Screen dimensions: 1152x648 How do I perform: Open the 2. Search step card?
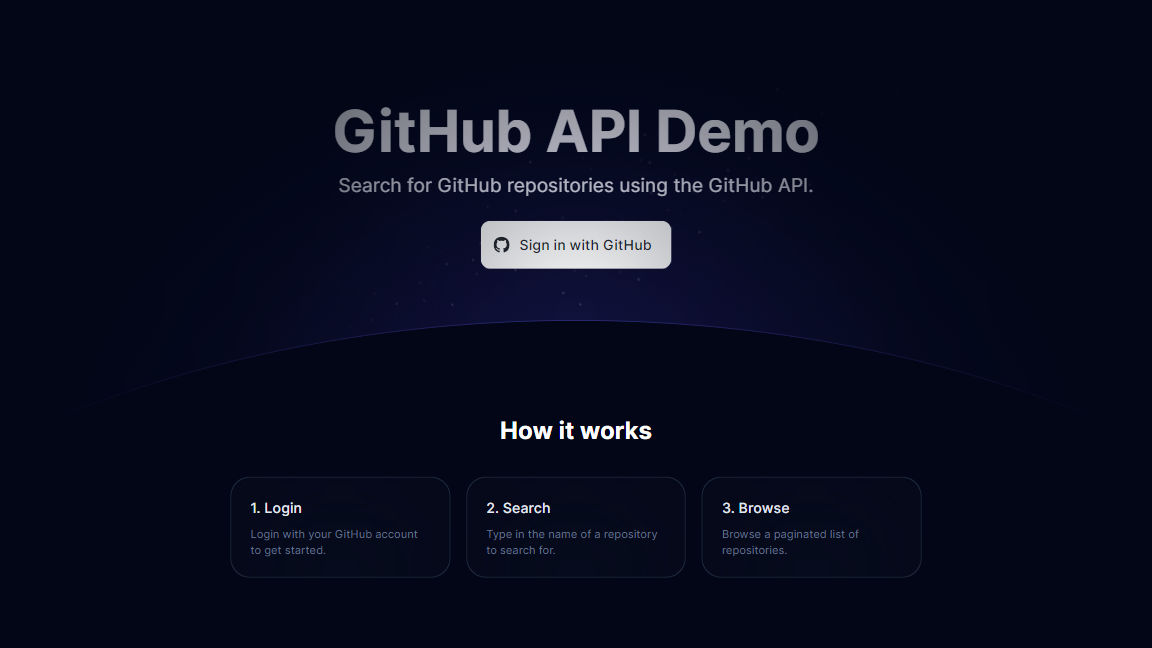pos(575,527)
